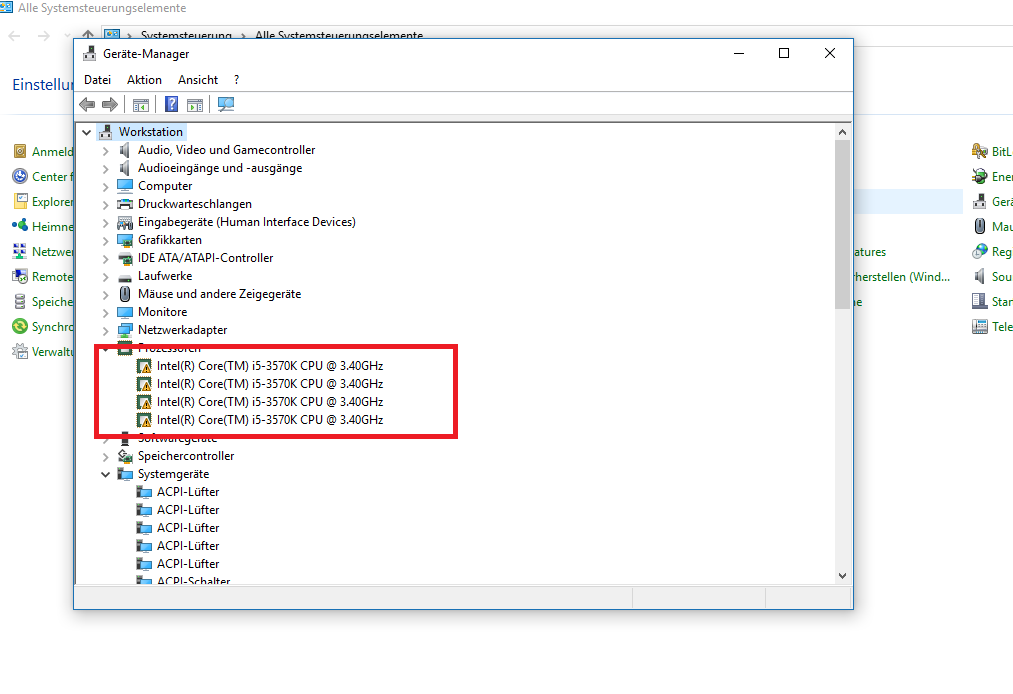1013x694 pixels.
Task: Click the Mäuse und andere Zeigegeräte mouse icon
Action: [x=125, y=294]
